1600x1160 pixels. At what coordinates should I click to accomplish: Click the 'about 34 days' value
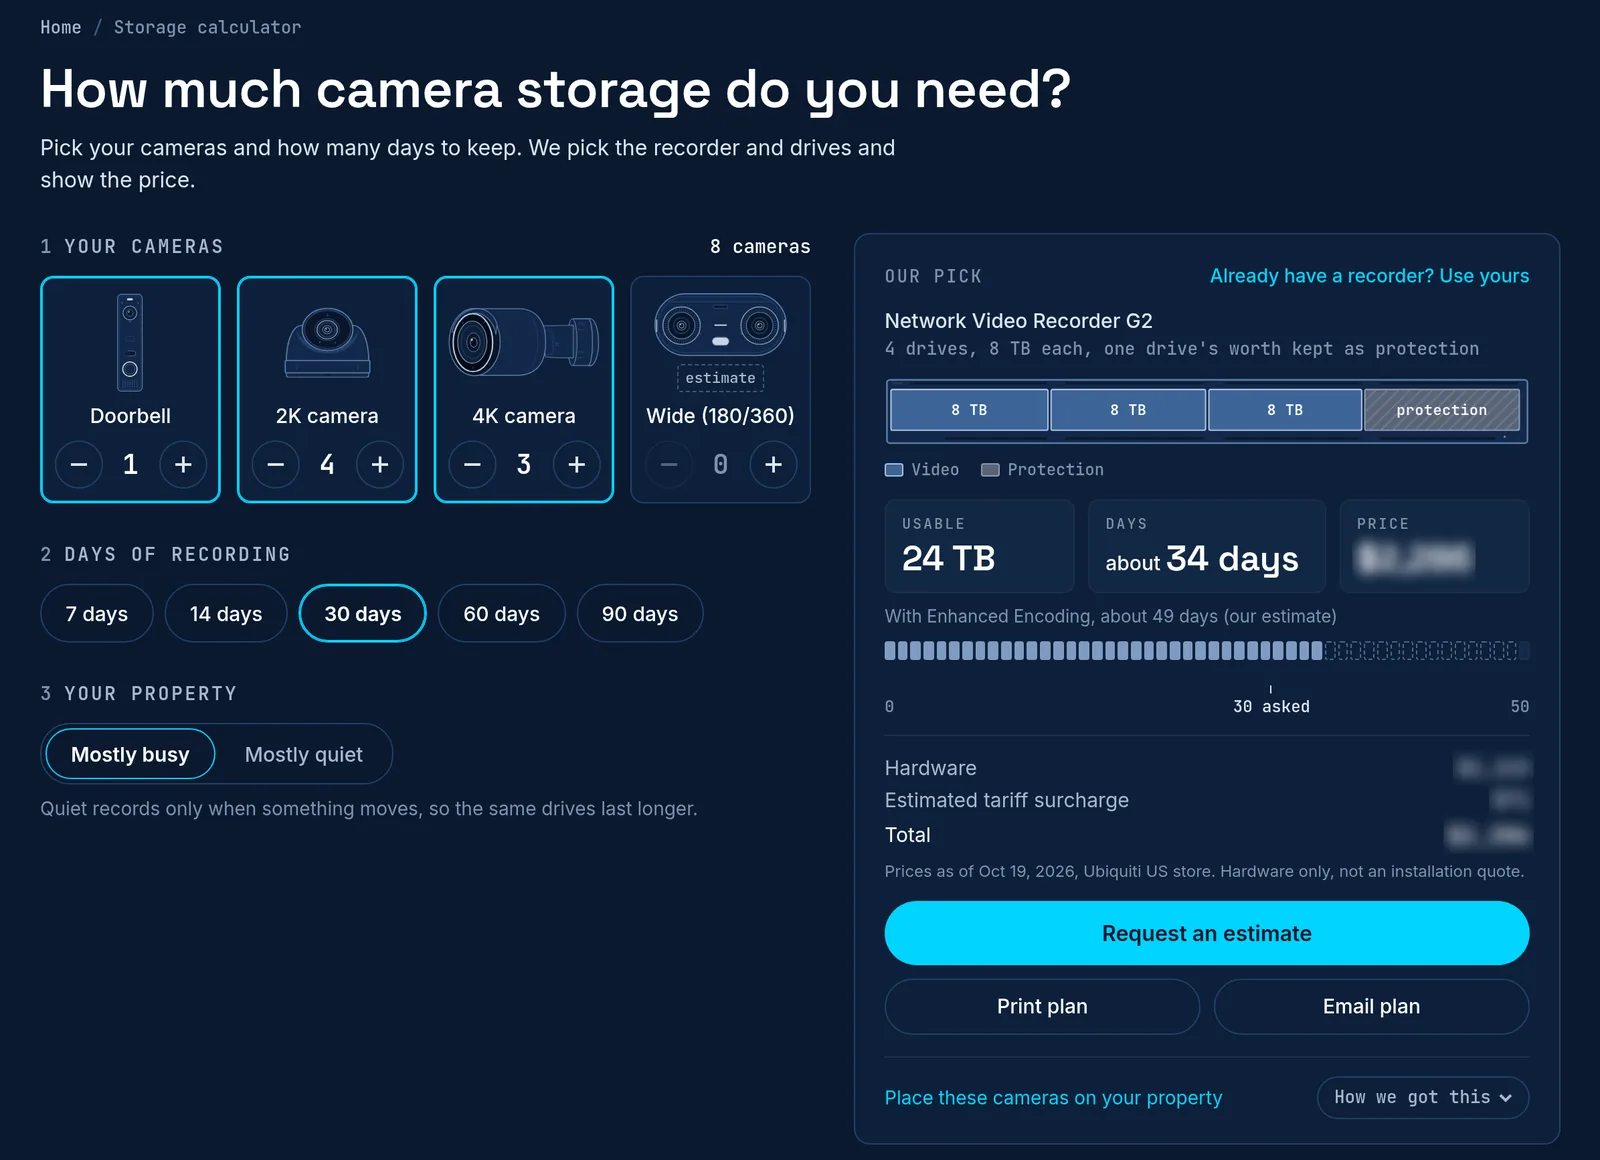tap(1202, 559)
